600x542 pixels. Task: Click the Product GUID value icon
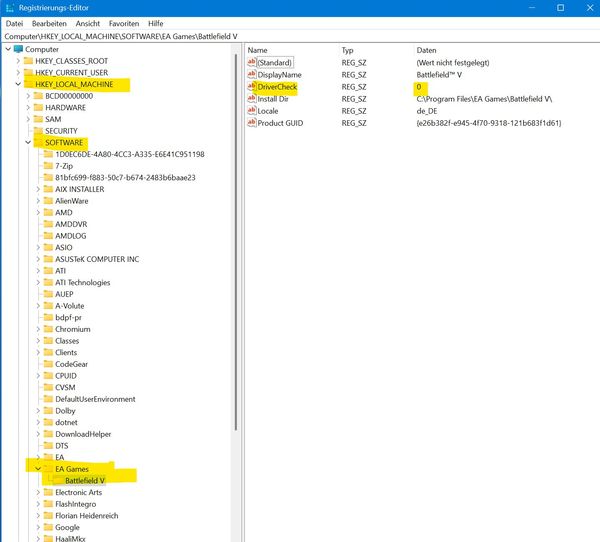pos(252,123)
